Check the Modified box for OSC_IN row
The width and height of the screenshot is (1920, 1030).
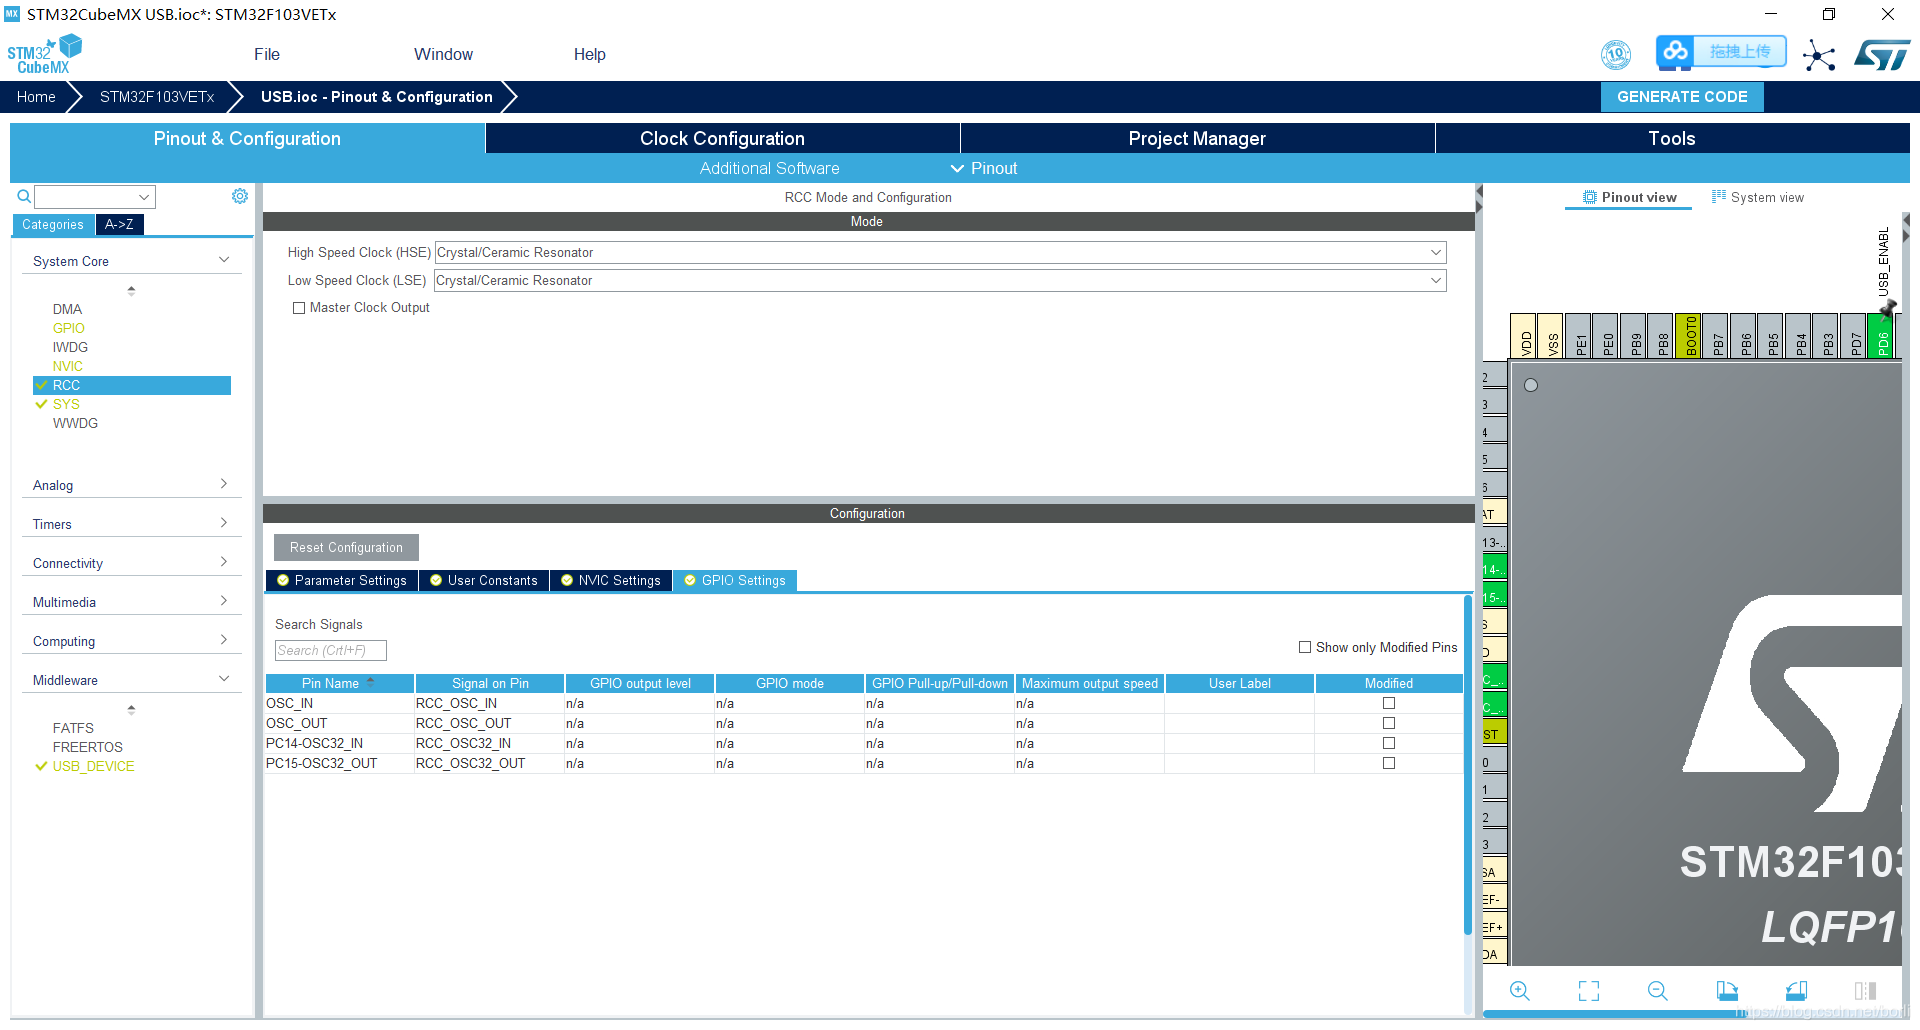[x=1389, y=703]
